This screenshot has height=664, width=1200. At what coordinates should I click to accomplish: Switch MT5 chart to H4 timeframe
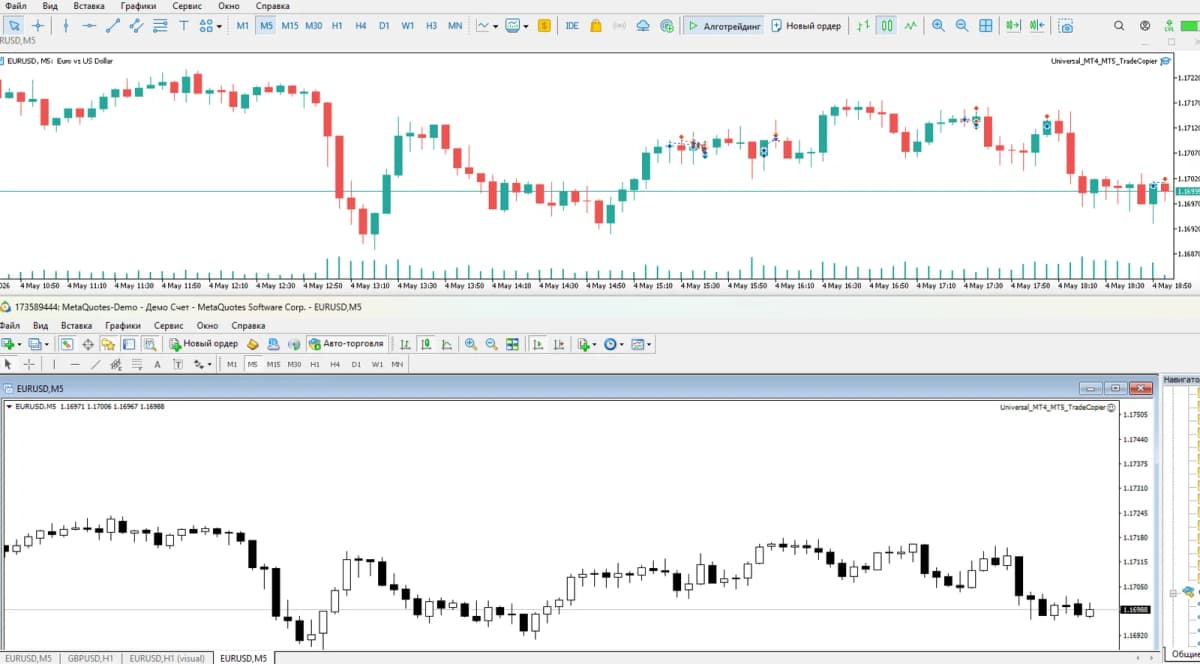pyautogui.click(x=361, y=25)
